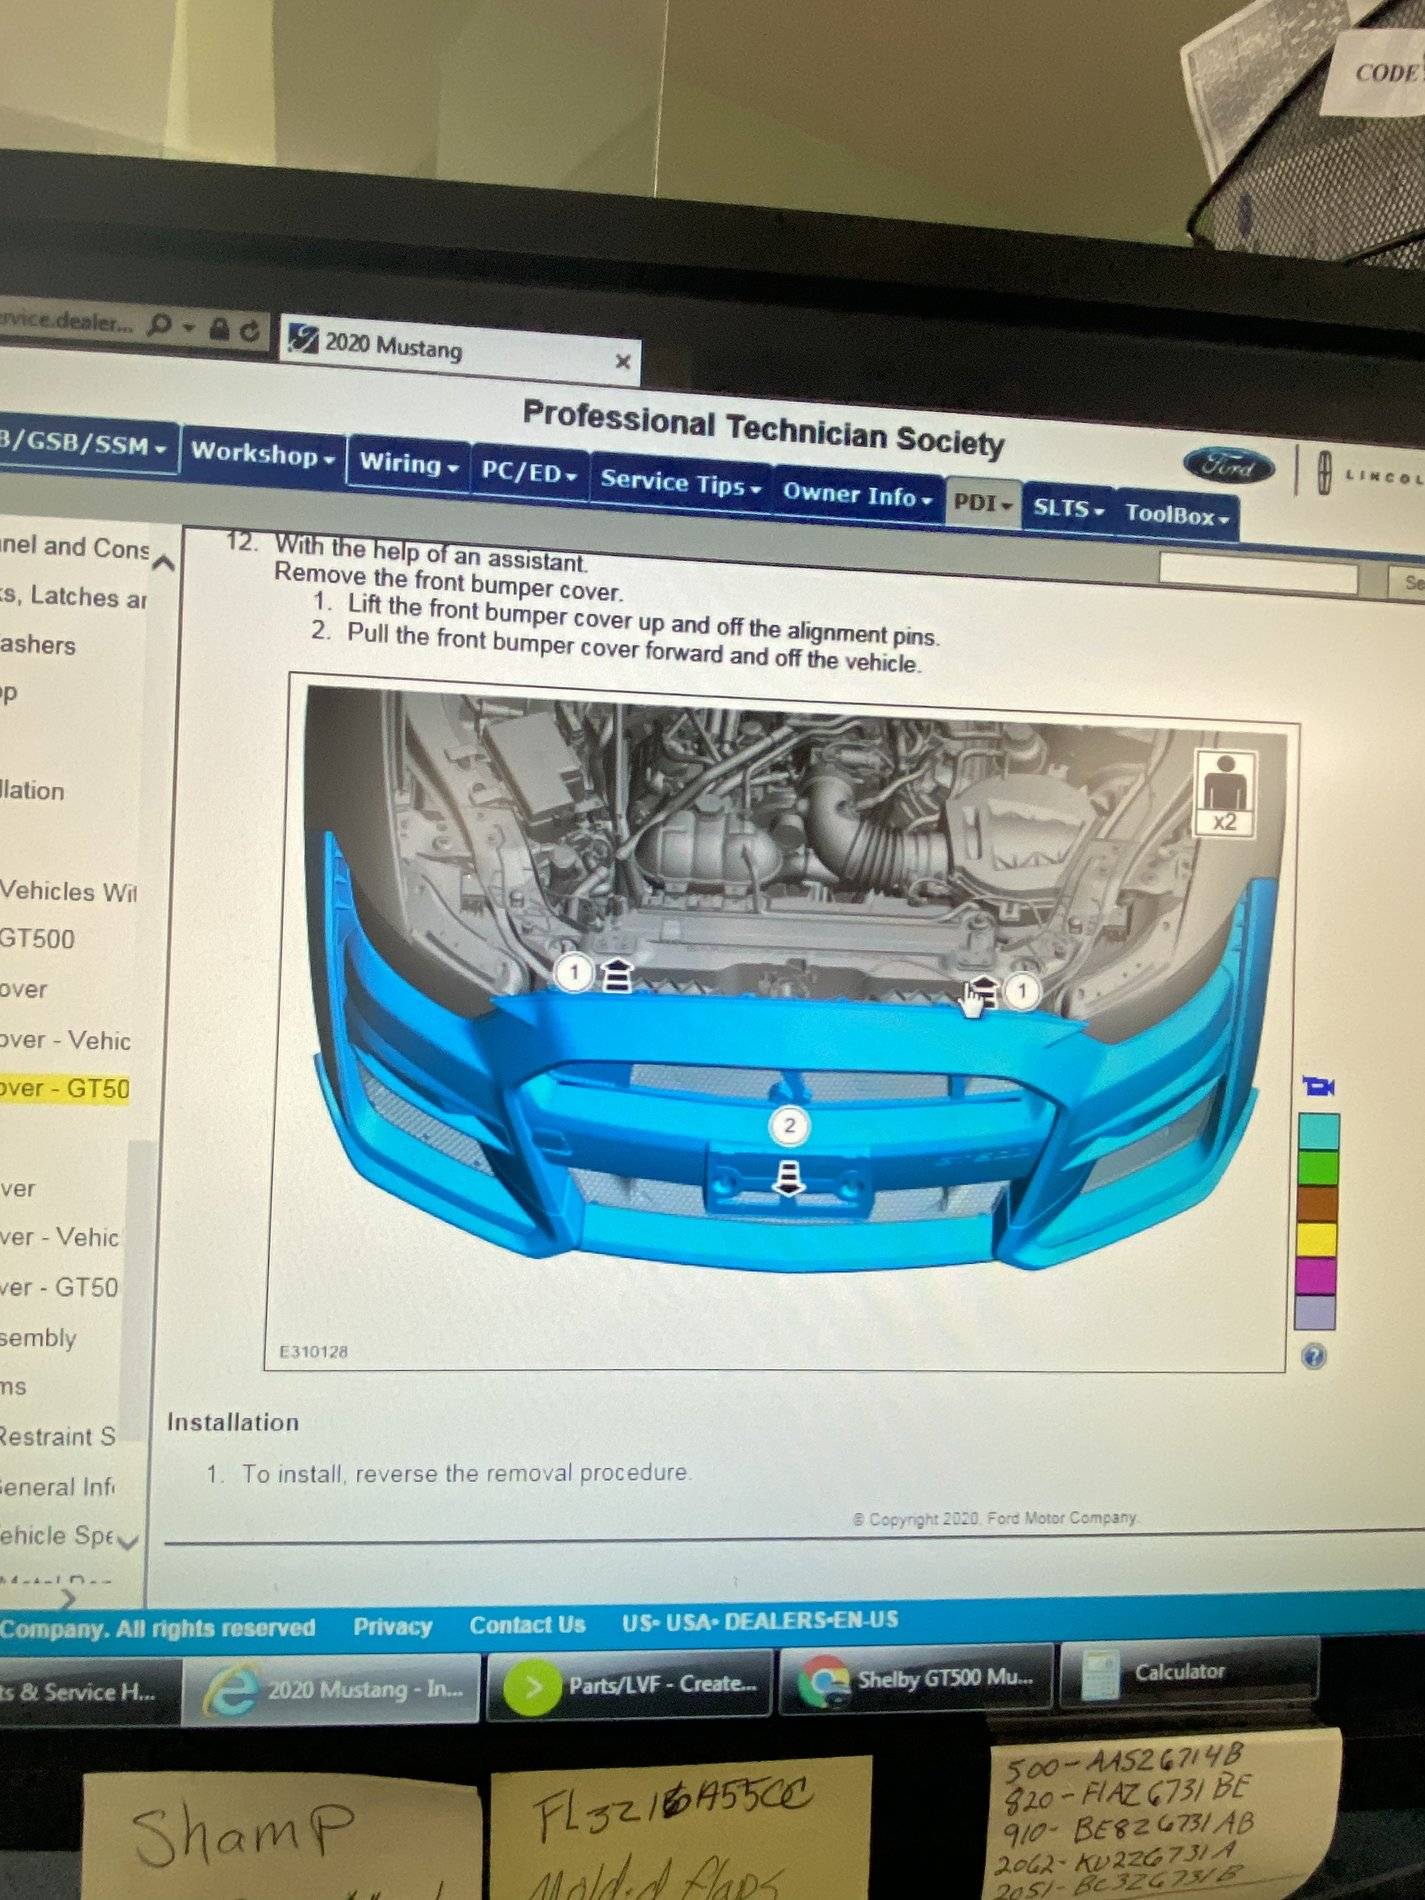
Task: Click 'Pull the front bumper cover forward' step text
Action: click(x=632, y=648)
